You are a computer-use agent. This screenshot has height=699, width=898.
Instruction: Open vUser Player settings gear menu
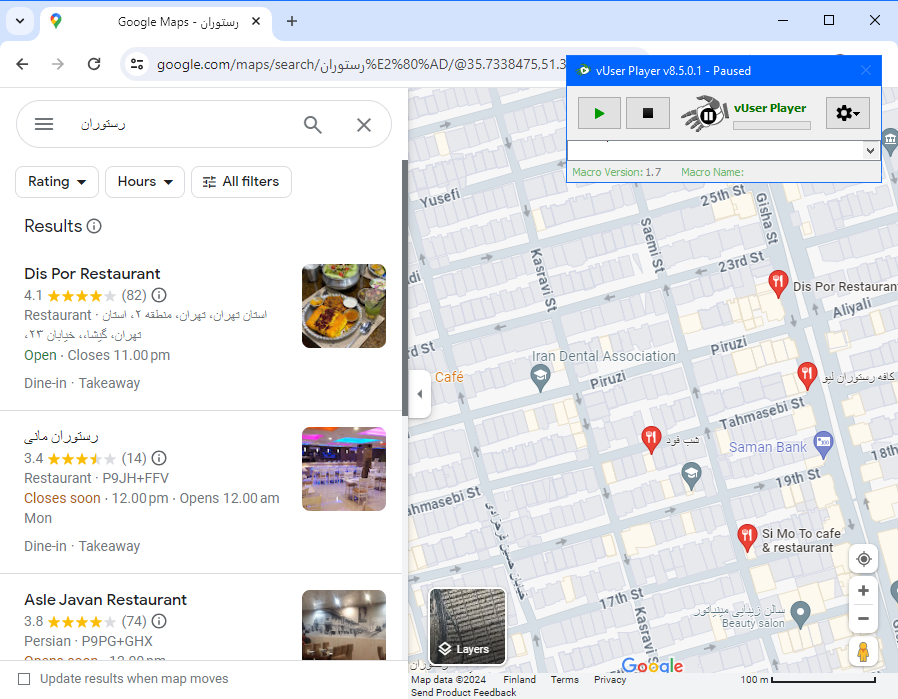point(848,113)
